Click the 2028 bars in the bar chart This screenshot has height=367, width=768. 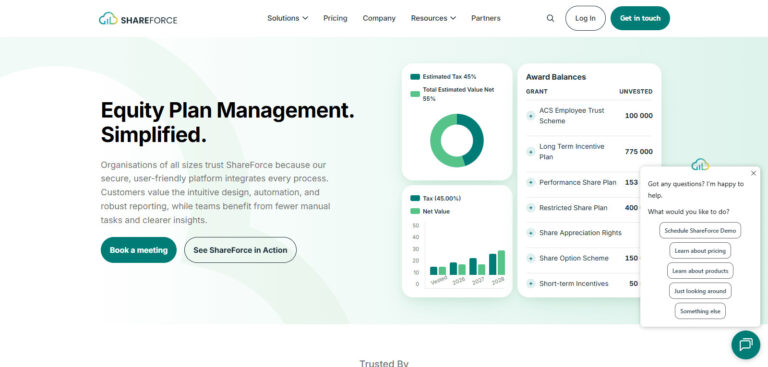(497, 263)
